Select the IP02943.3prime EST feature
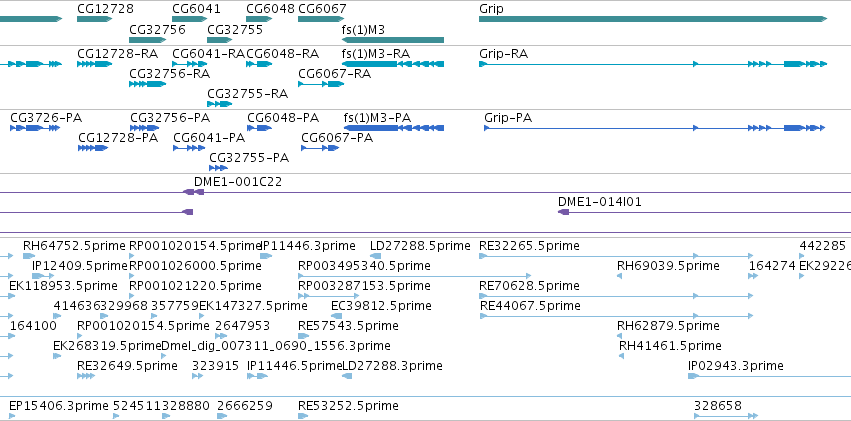The width and height of the screenshot is (851, 421). [x=769, y=376]
